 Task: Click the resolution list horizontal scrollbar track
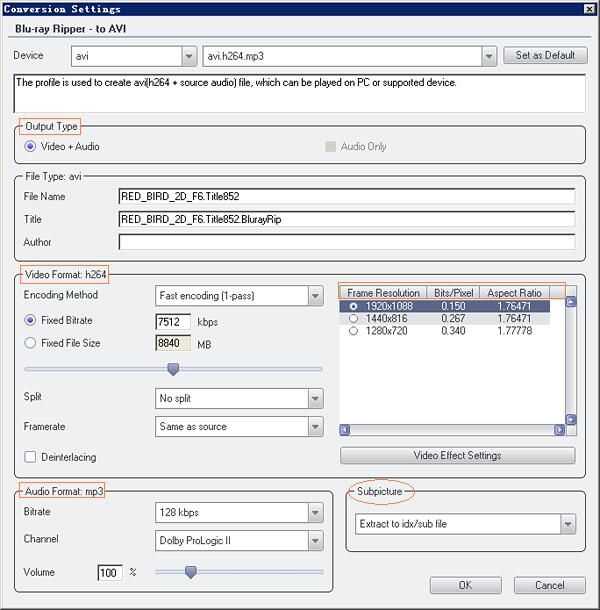[x=452, y=429]
